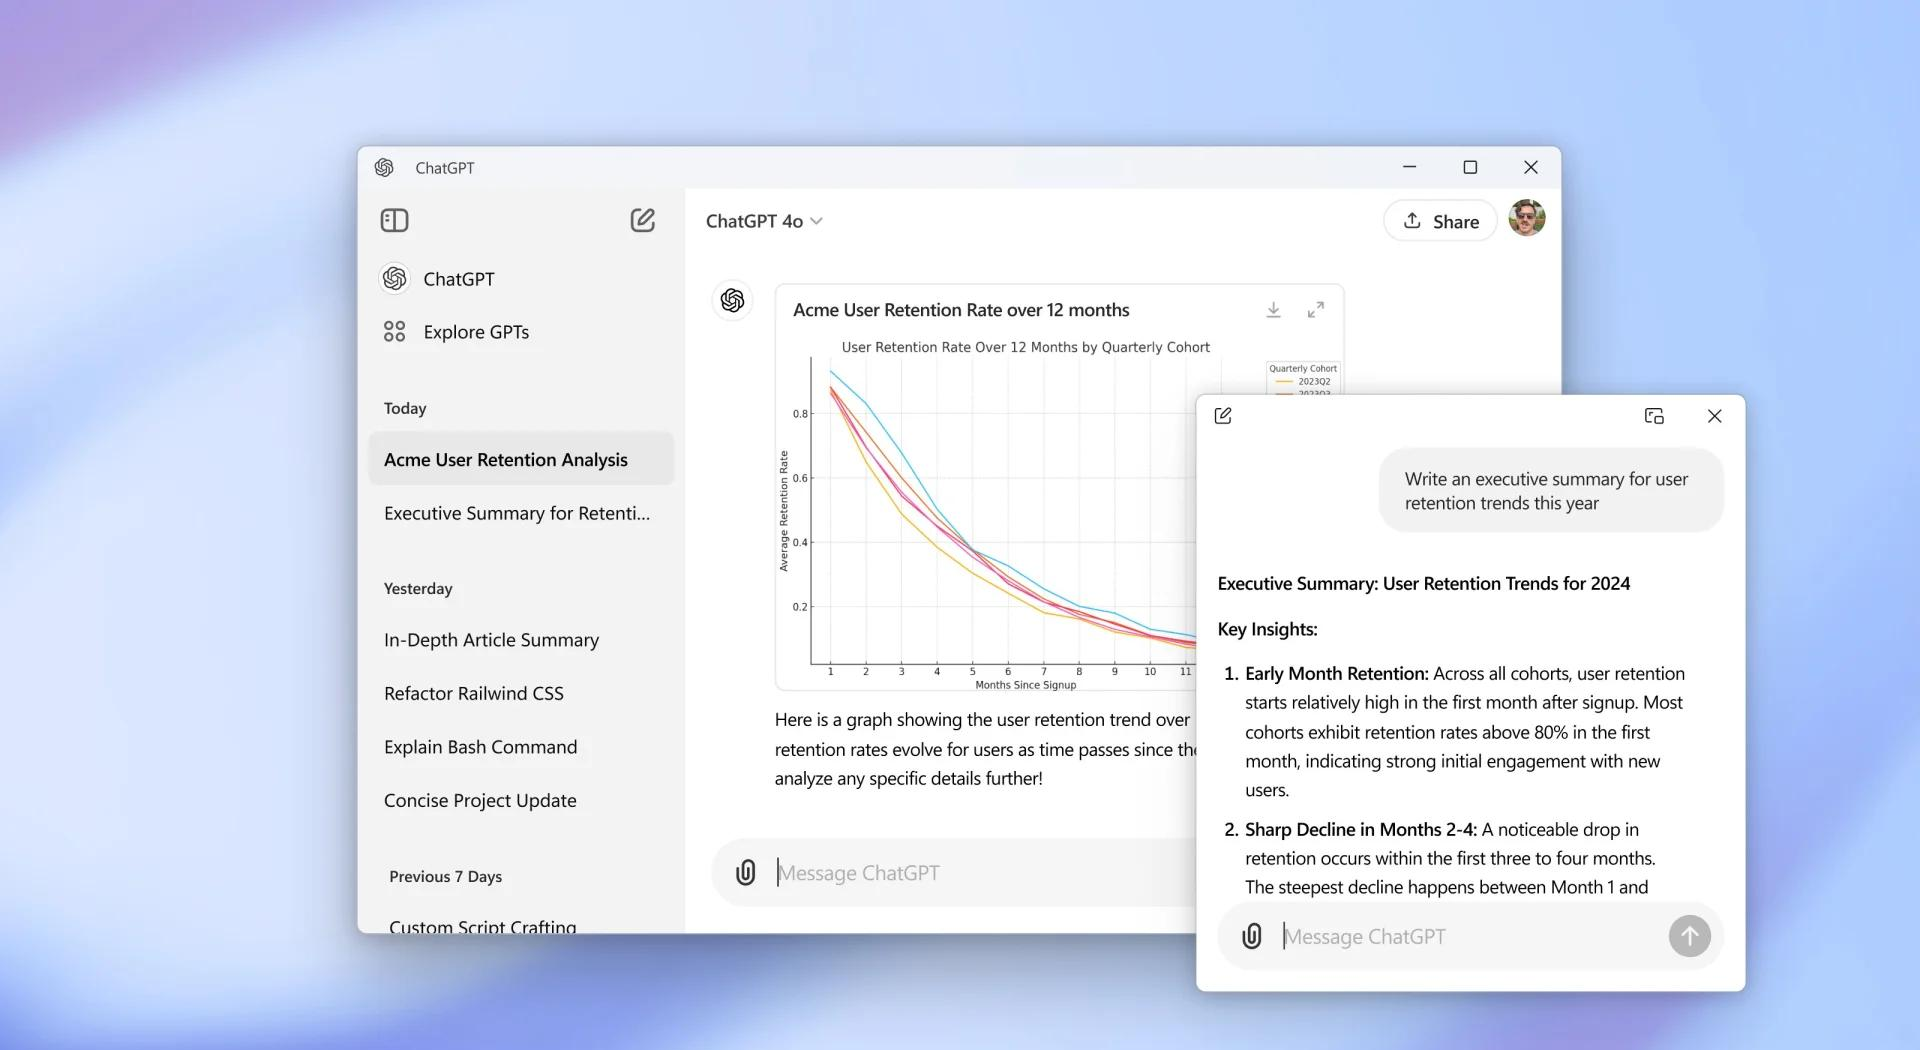
Task: Click the user message bubble about executive summary
Action: pyautogui.click(x=1551, y=491)
